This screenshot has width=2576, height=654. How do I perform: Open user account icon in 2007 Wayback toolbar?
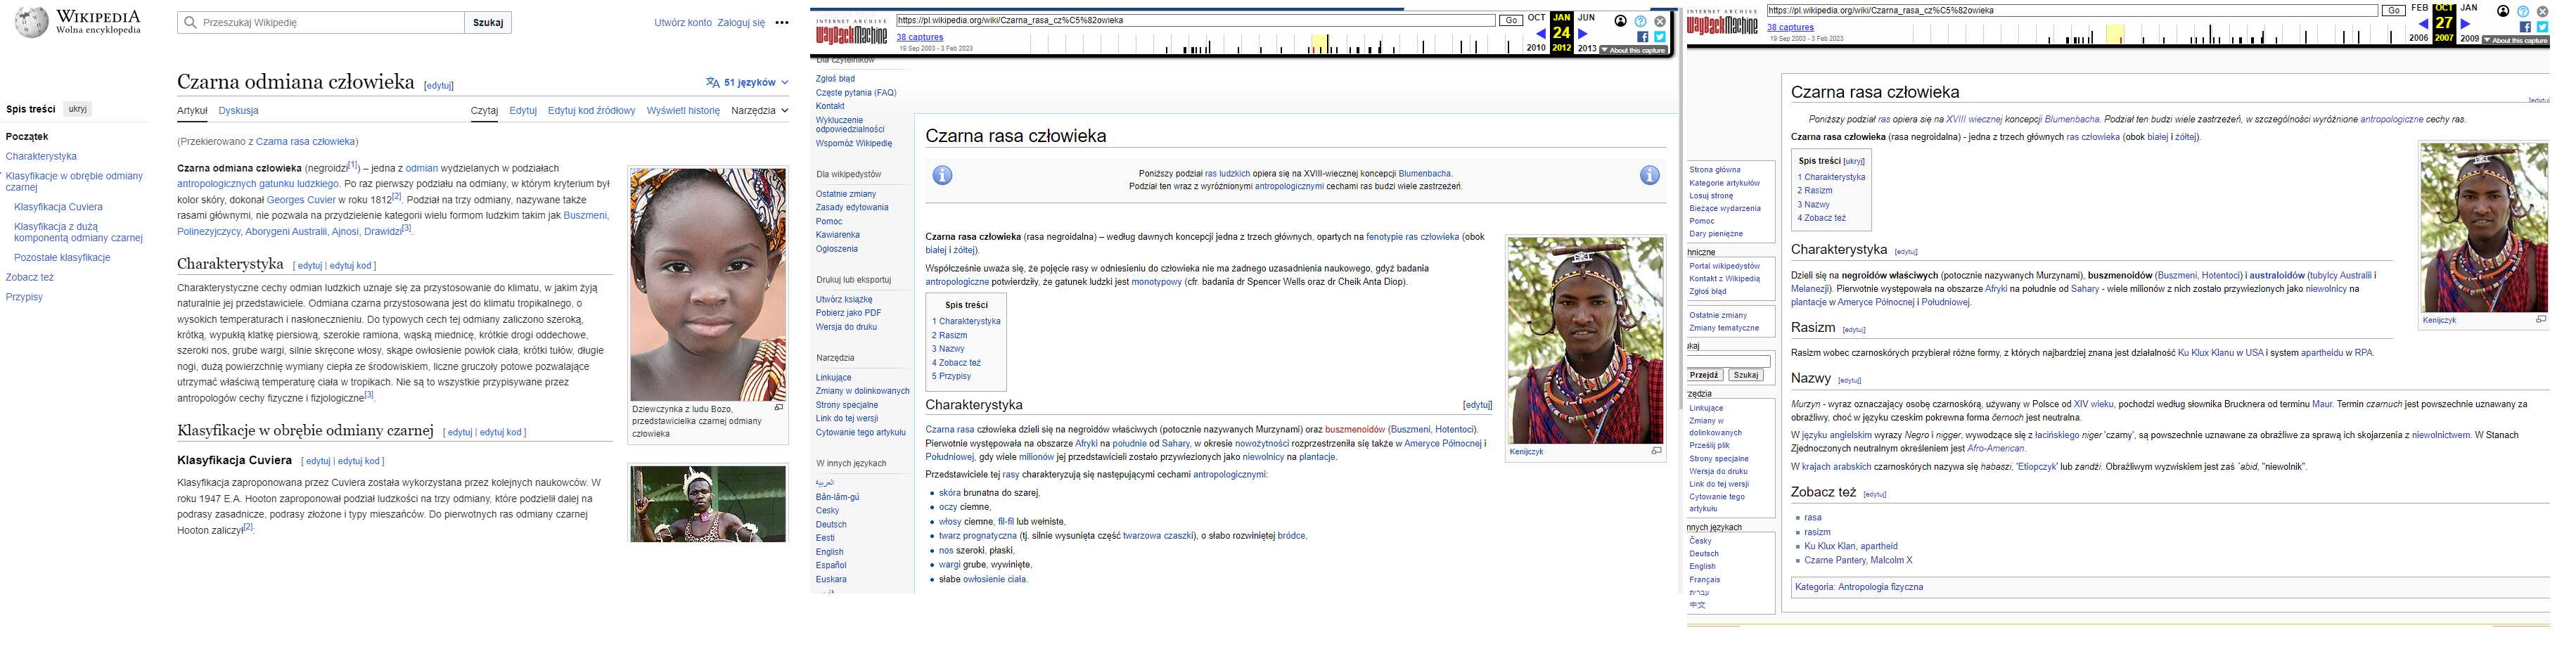coord(2503,11)
